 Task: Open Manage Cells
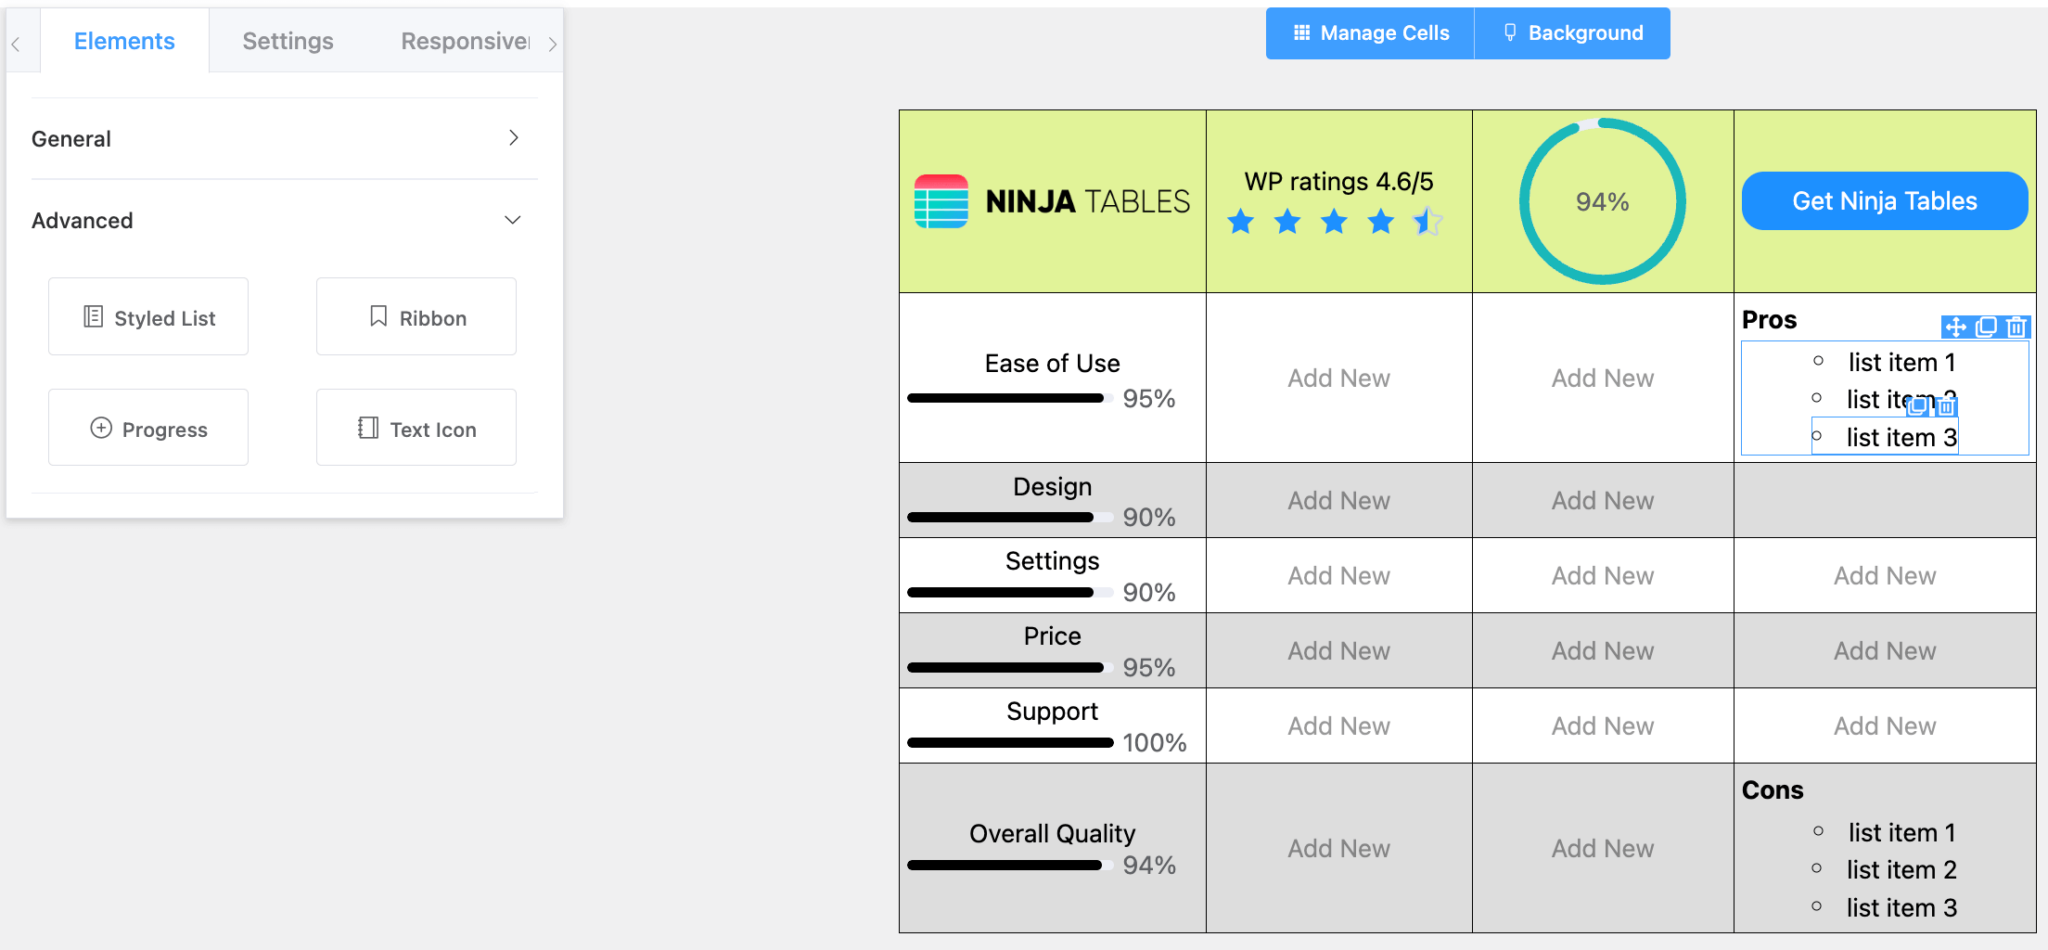coord(1370,33)
